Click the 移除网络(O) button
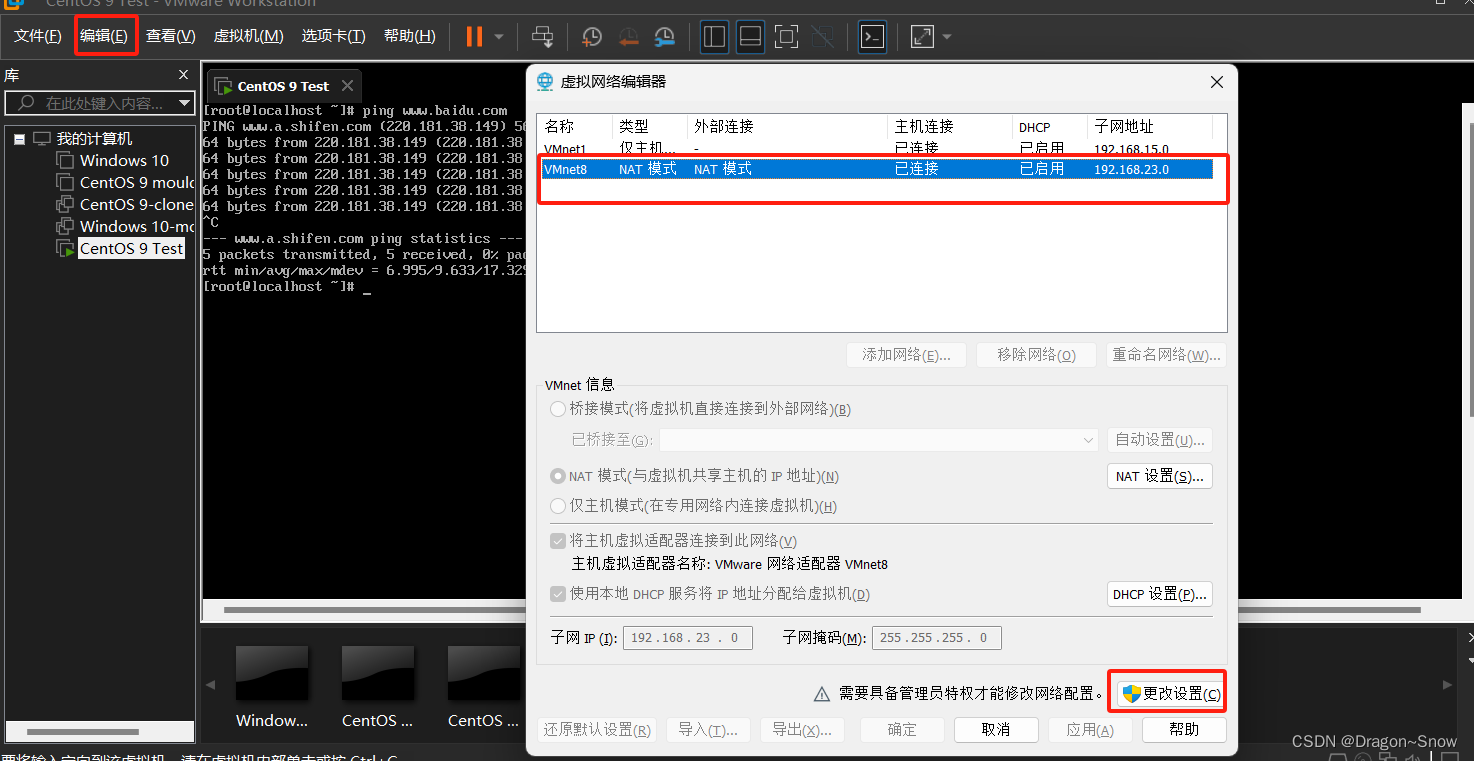The image size is (1474, 761). point(1037,355)
